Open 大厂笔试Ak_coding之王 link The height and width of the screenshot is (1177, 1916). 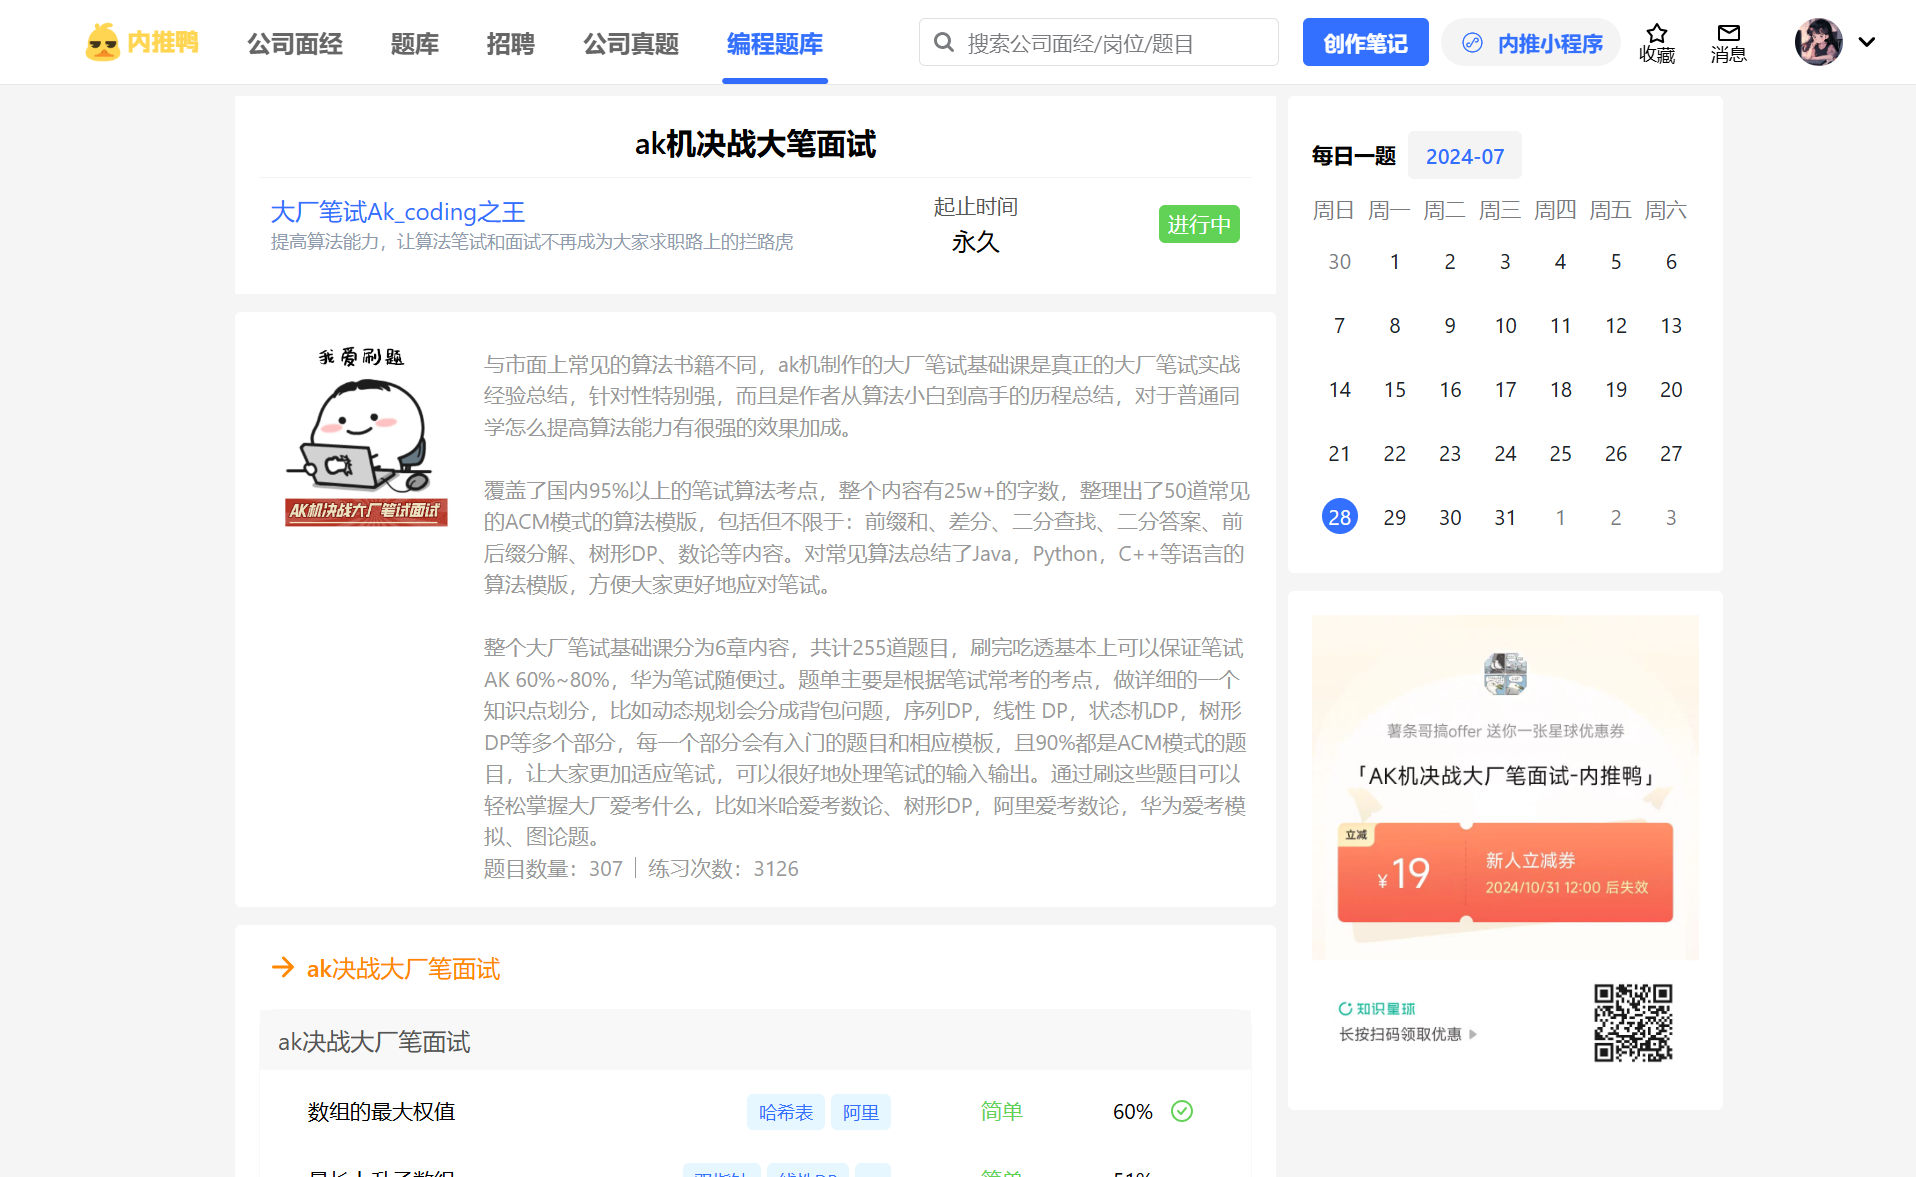397,212
